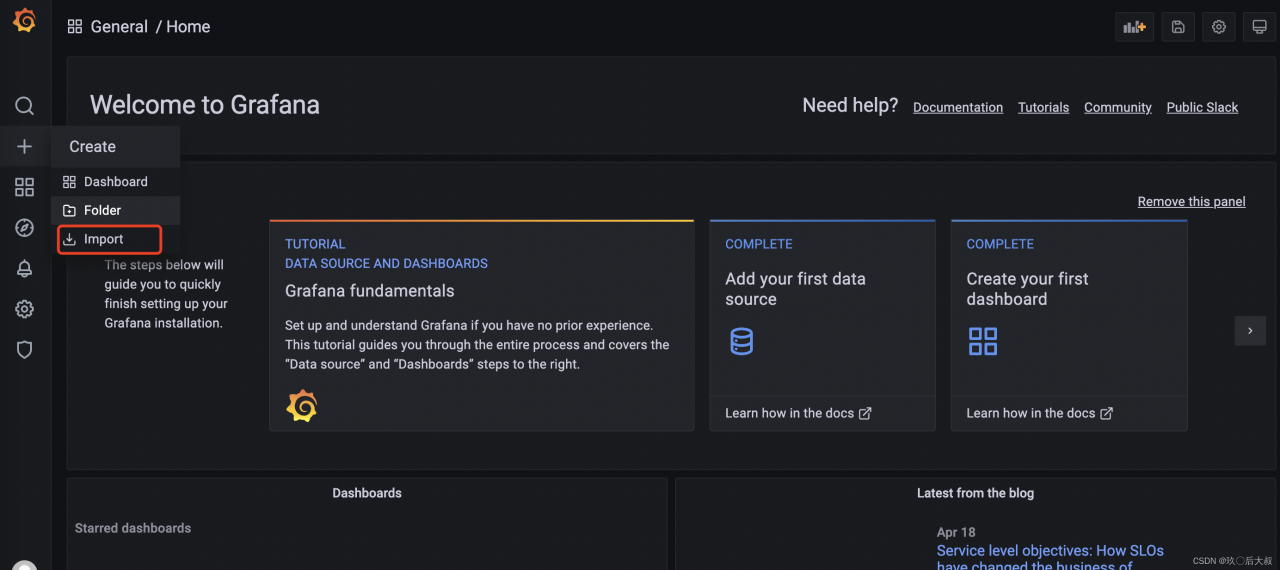Click the Latest from the blog panel title

[x=975, y=493]
